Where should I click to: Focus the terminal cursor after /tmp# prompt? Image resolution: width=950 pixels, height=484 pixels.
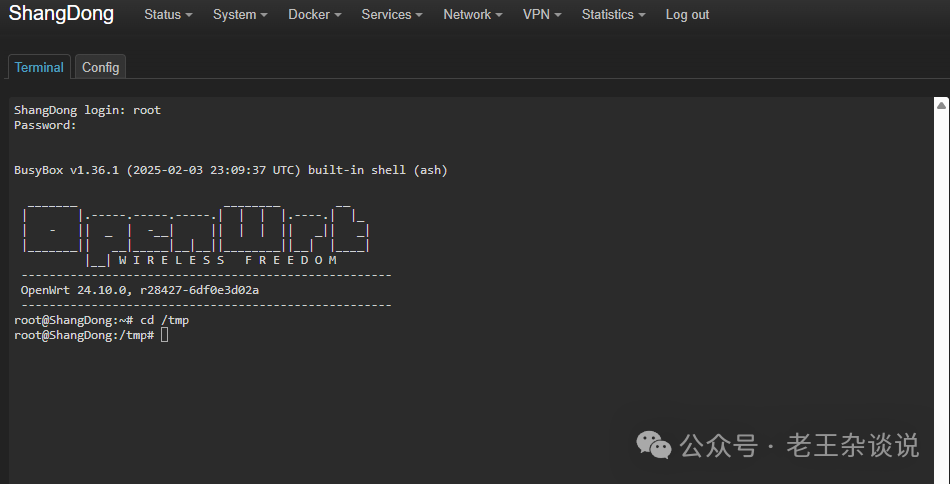tap(165, 335)
